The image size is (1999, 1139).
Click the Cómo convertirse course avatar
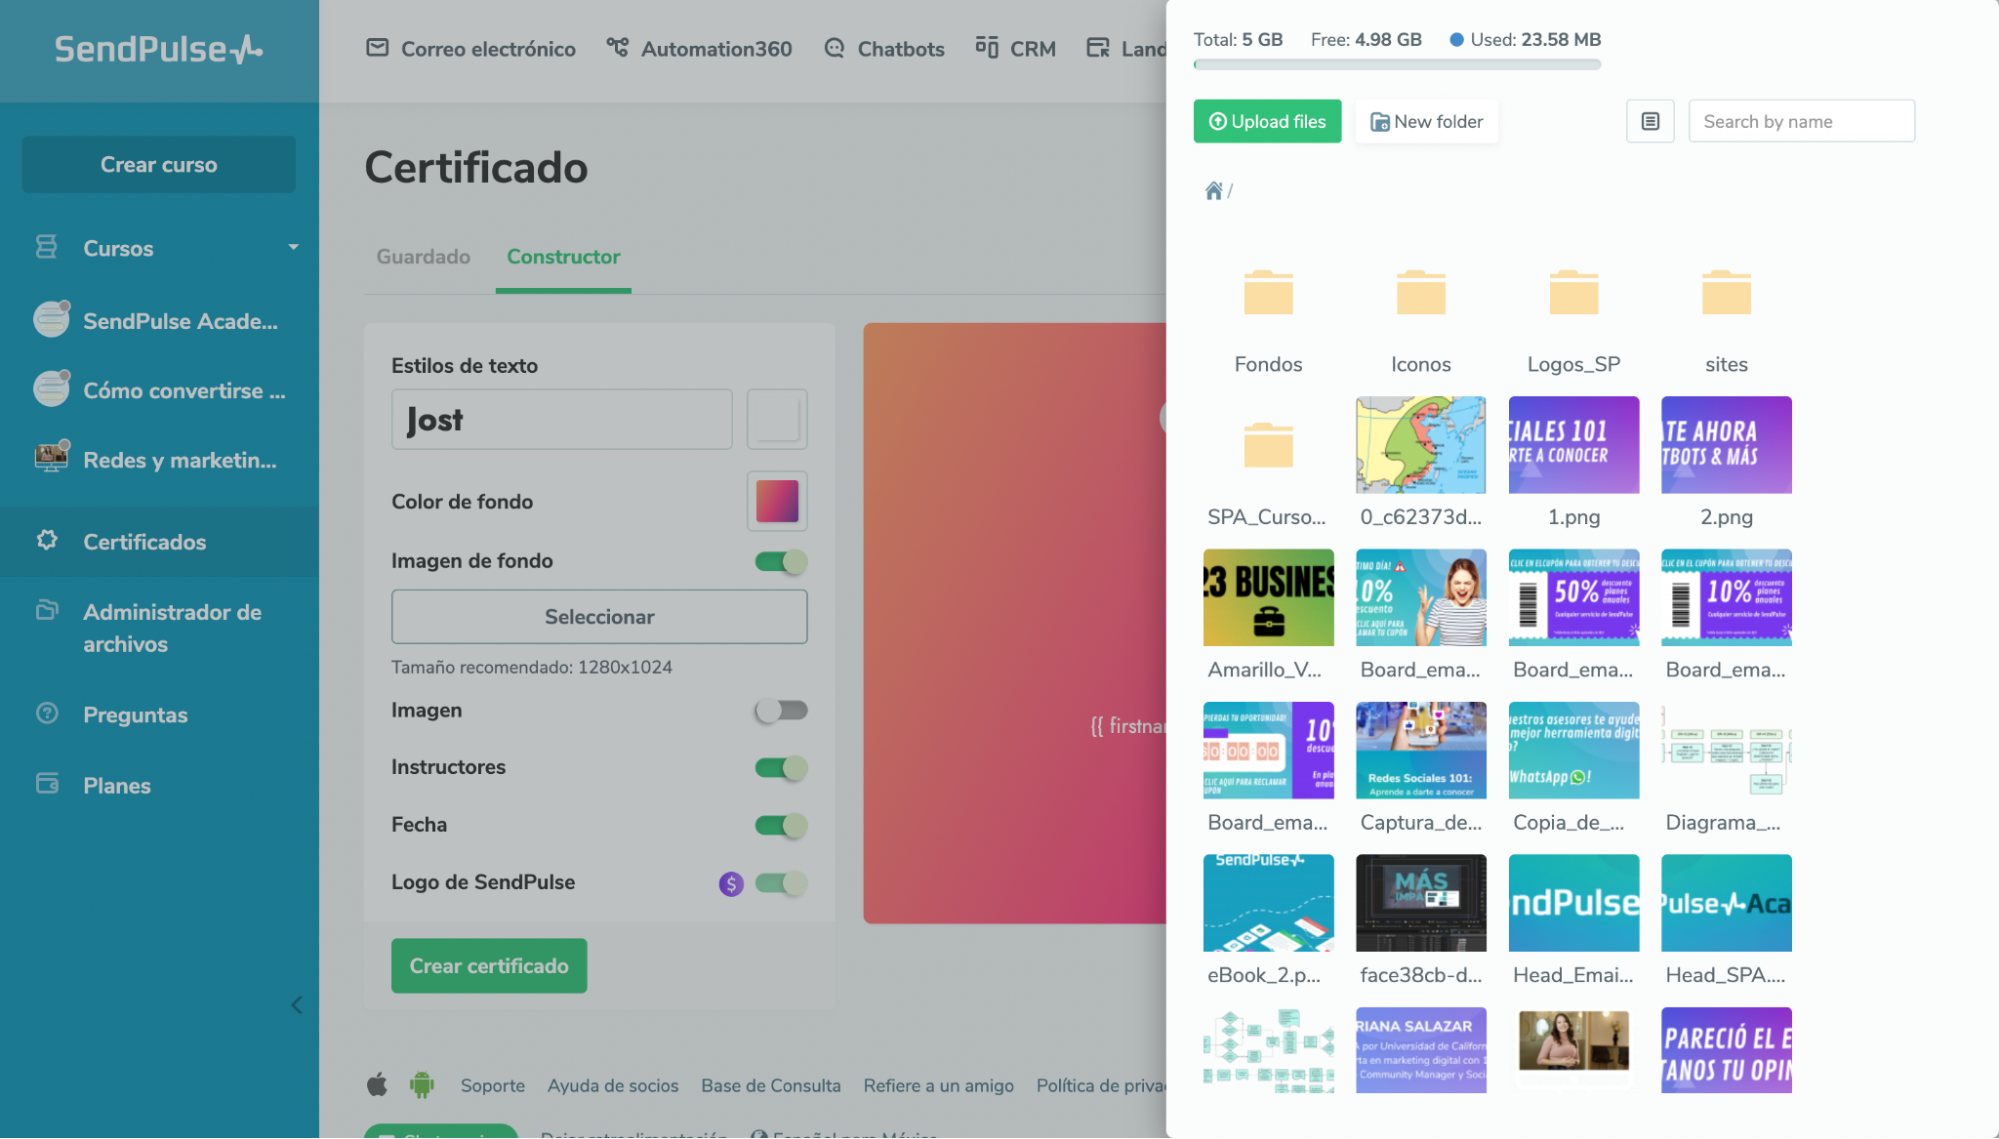tap(51, 388)
